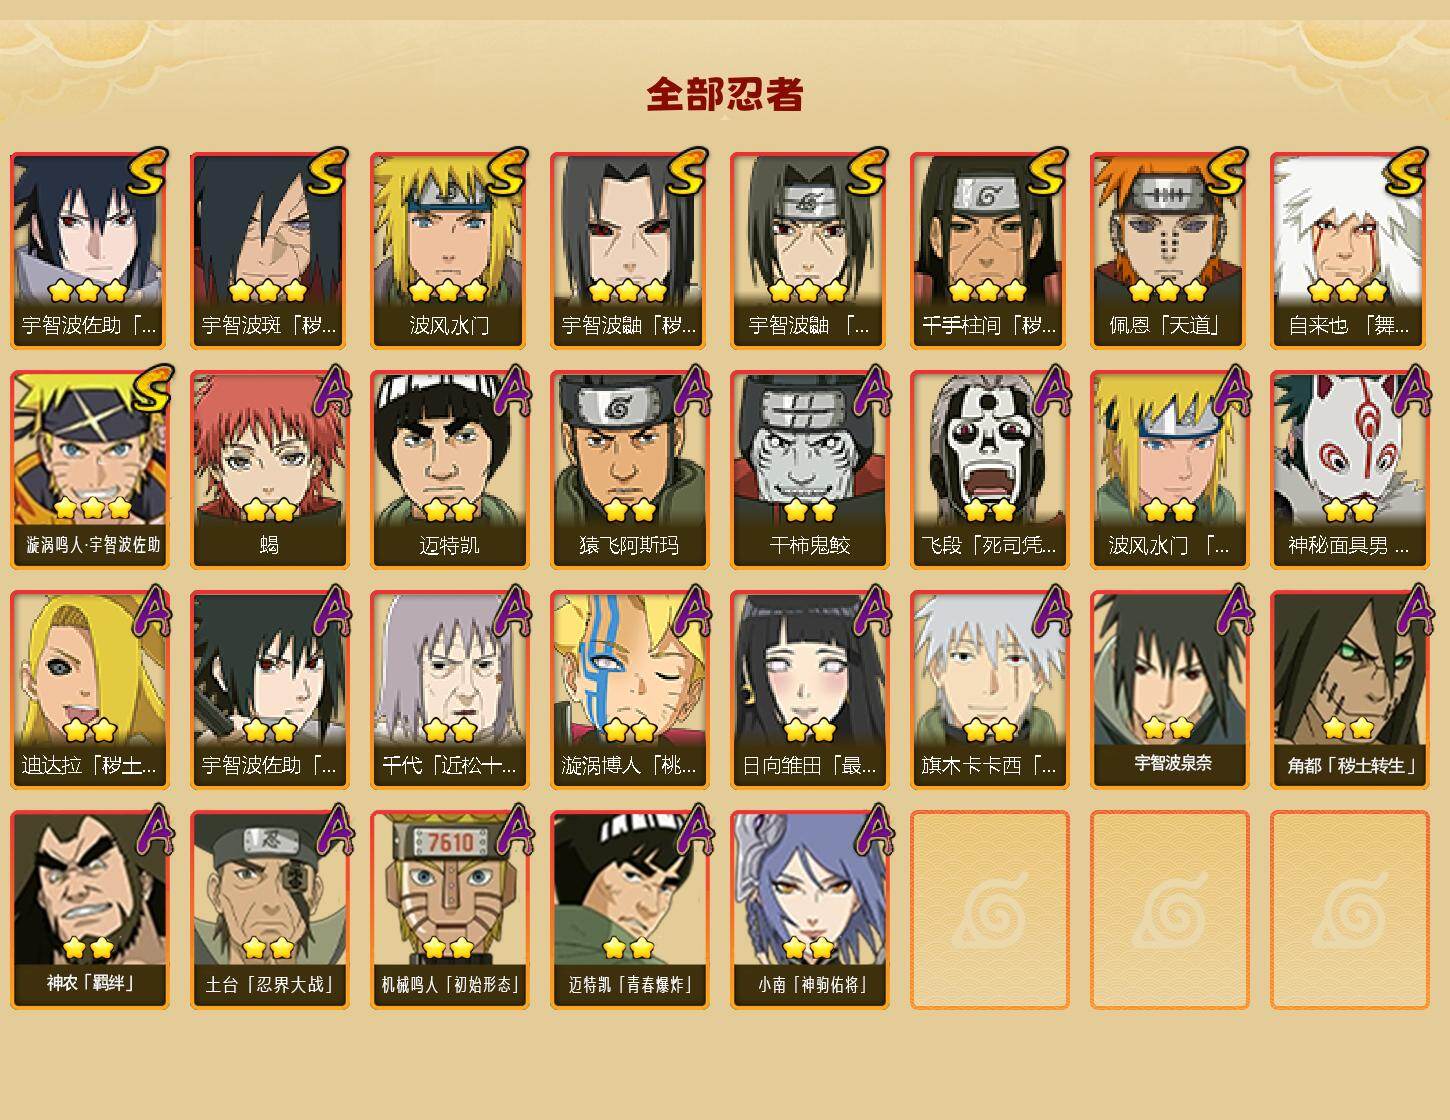Select the 漩涡鸣人·宇智波佐助 card

(x=90, y=470)
